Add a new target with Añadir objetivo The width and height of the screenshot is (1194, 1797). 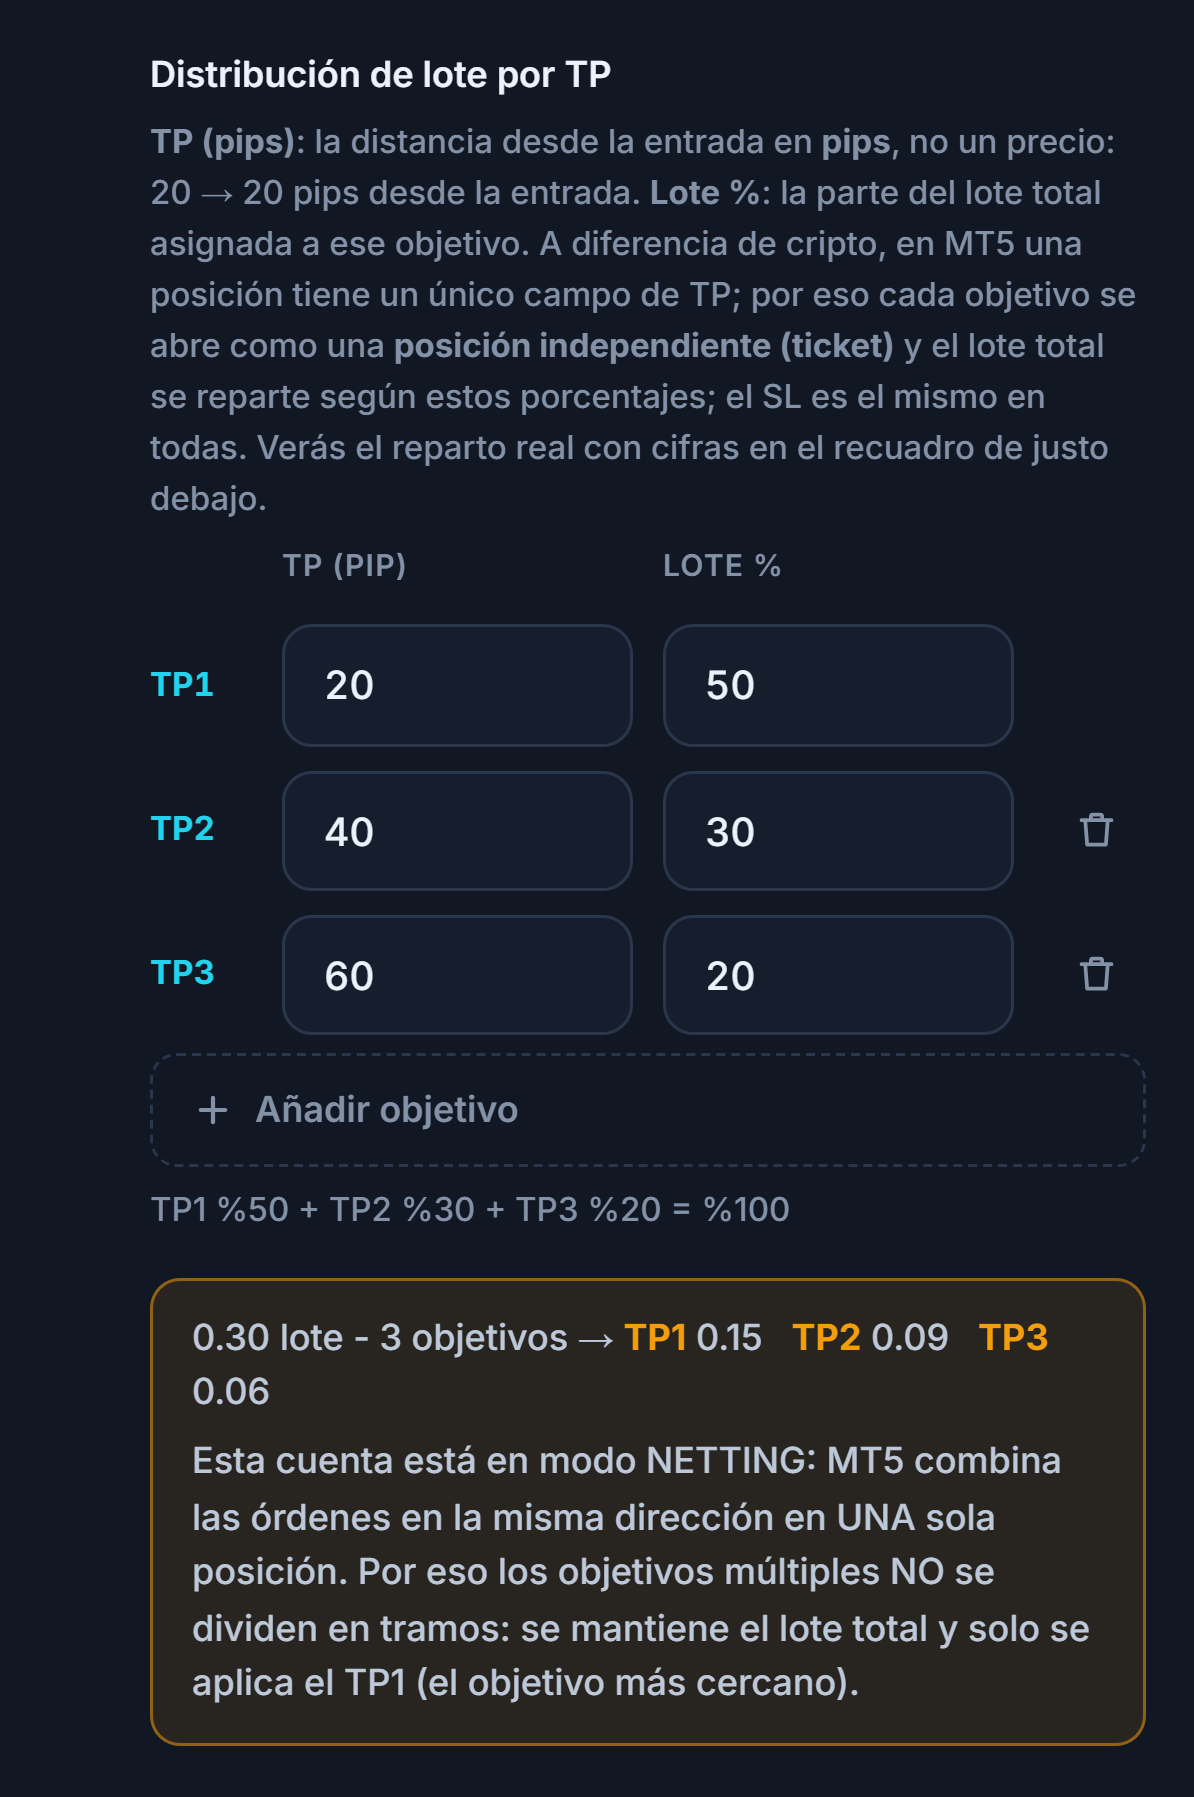coord(647,1110)
